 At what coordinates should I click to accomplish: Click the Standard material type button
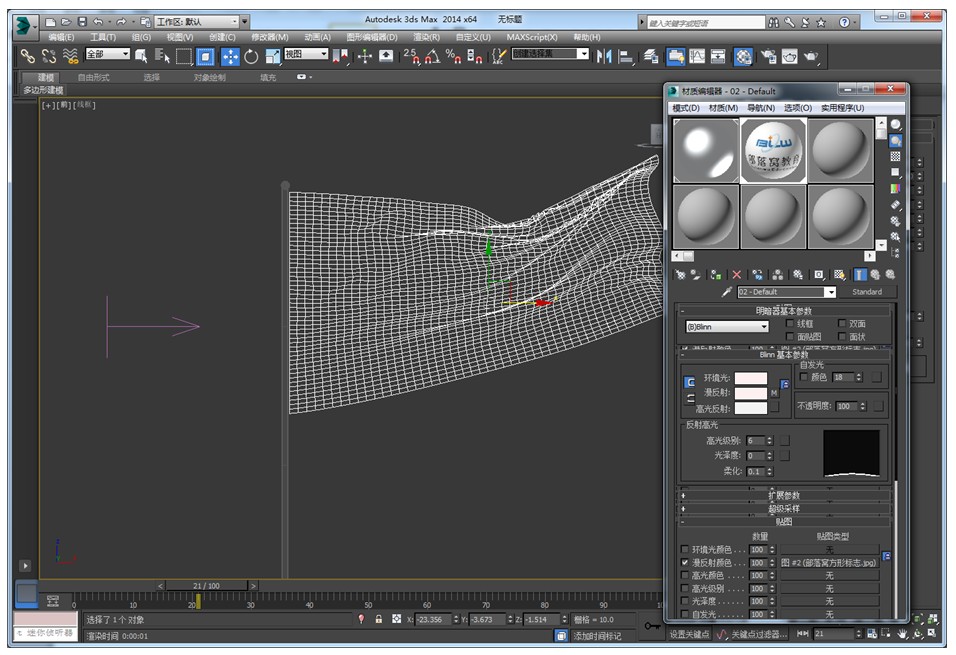tap(867, 292)
